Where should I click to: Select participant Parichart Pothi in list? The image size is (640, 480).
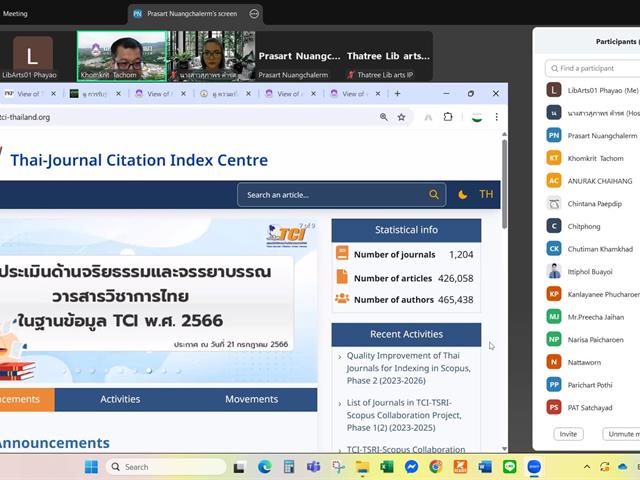click(593, 384)
